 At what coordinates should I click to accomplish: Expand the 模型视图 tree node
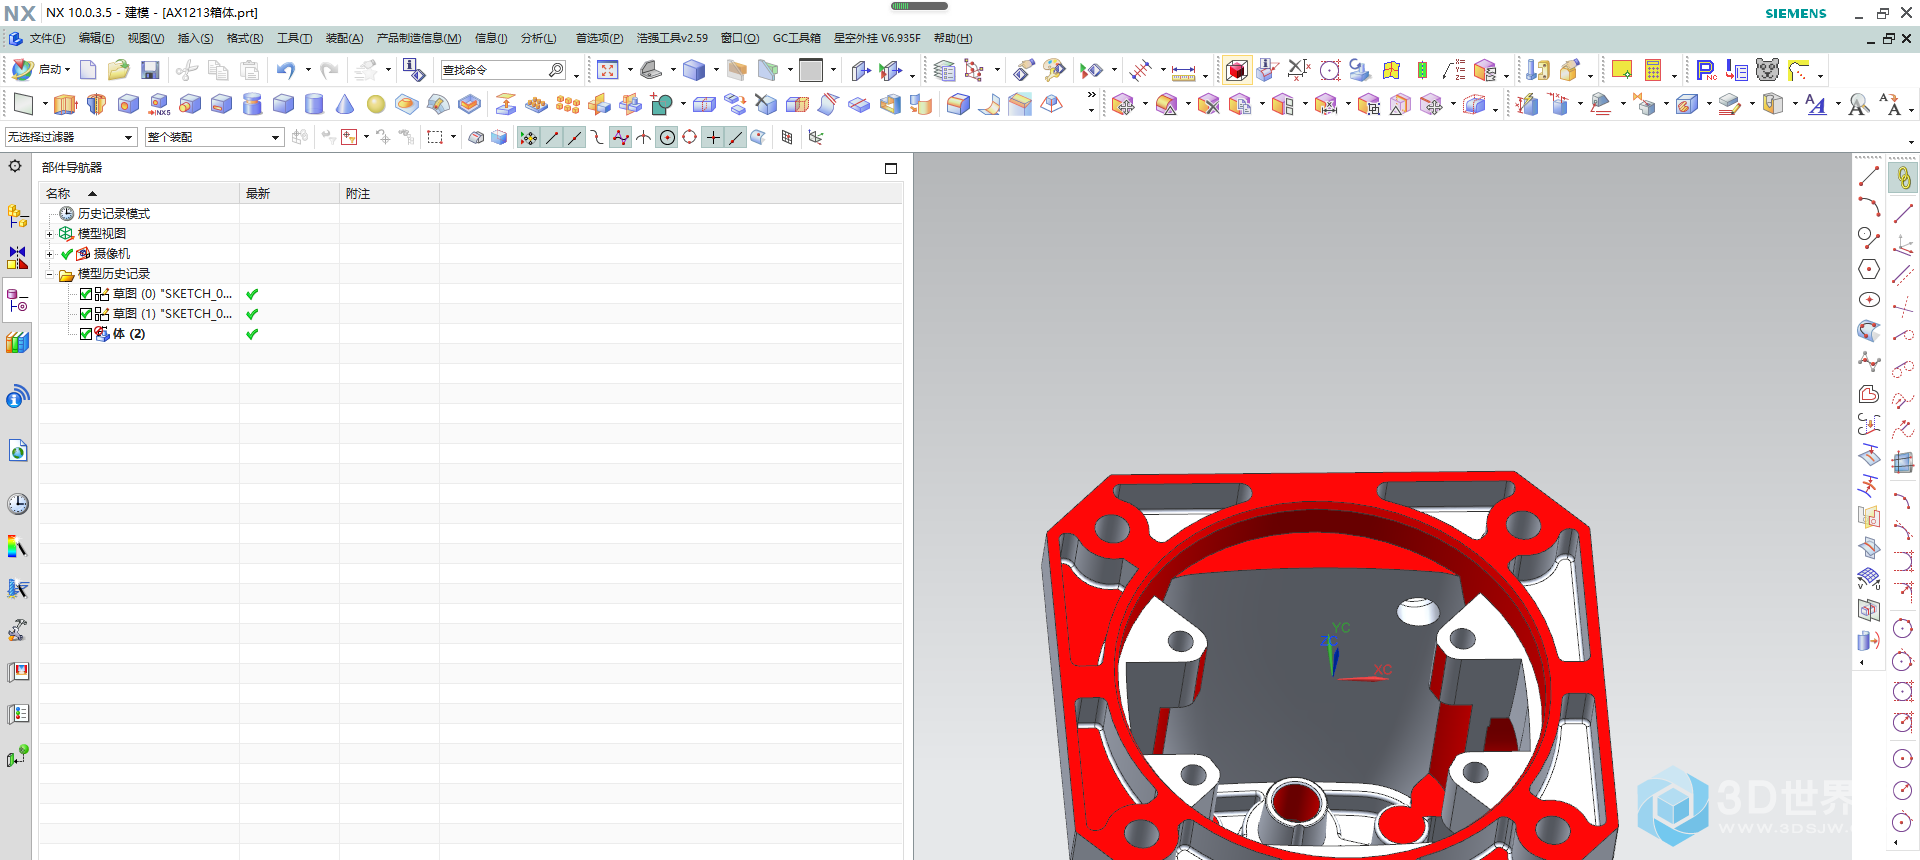click(x=49, y=234)
